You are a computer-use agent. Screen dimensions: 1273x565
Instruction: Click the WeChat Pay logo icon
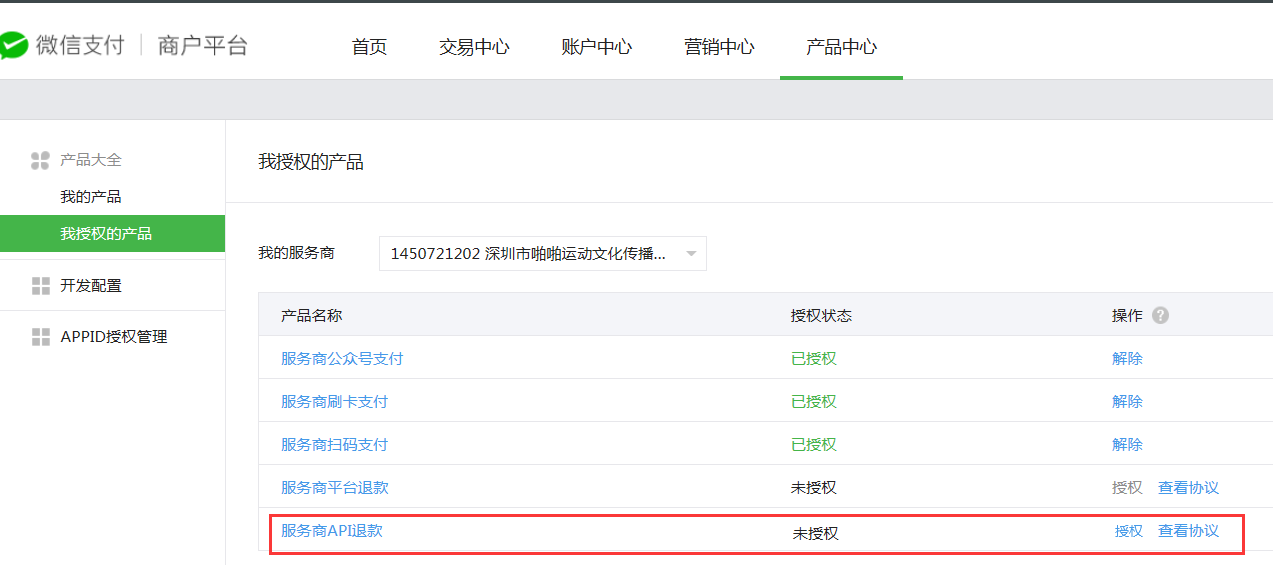(12, 45)
